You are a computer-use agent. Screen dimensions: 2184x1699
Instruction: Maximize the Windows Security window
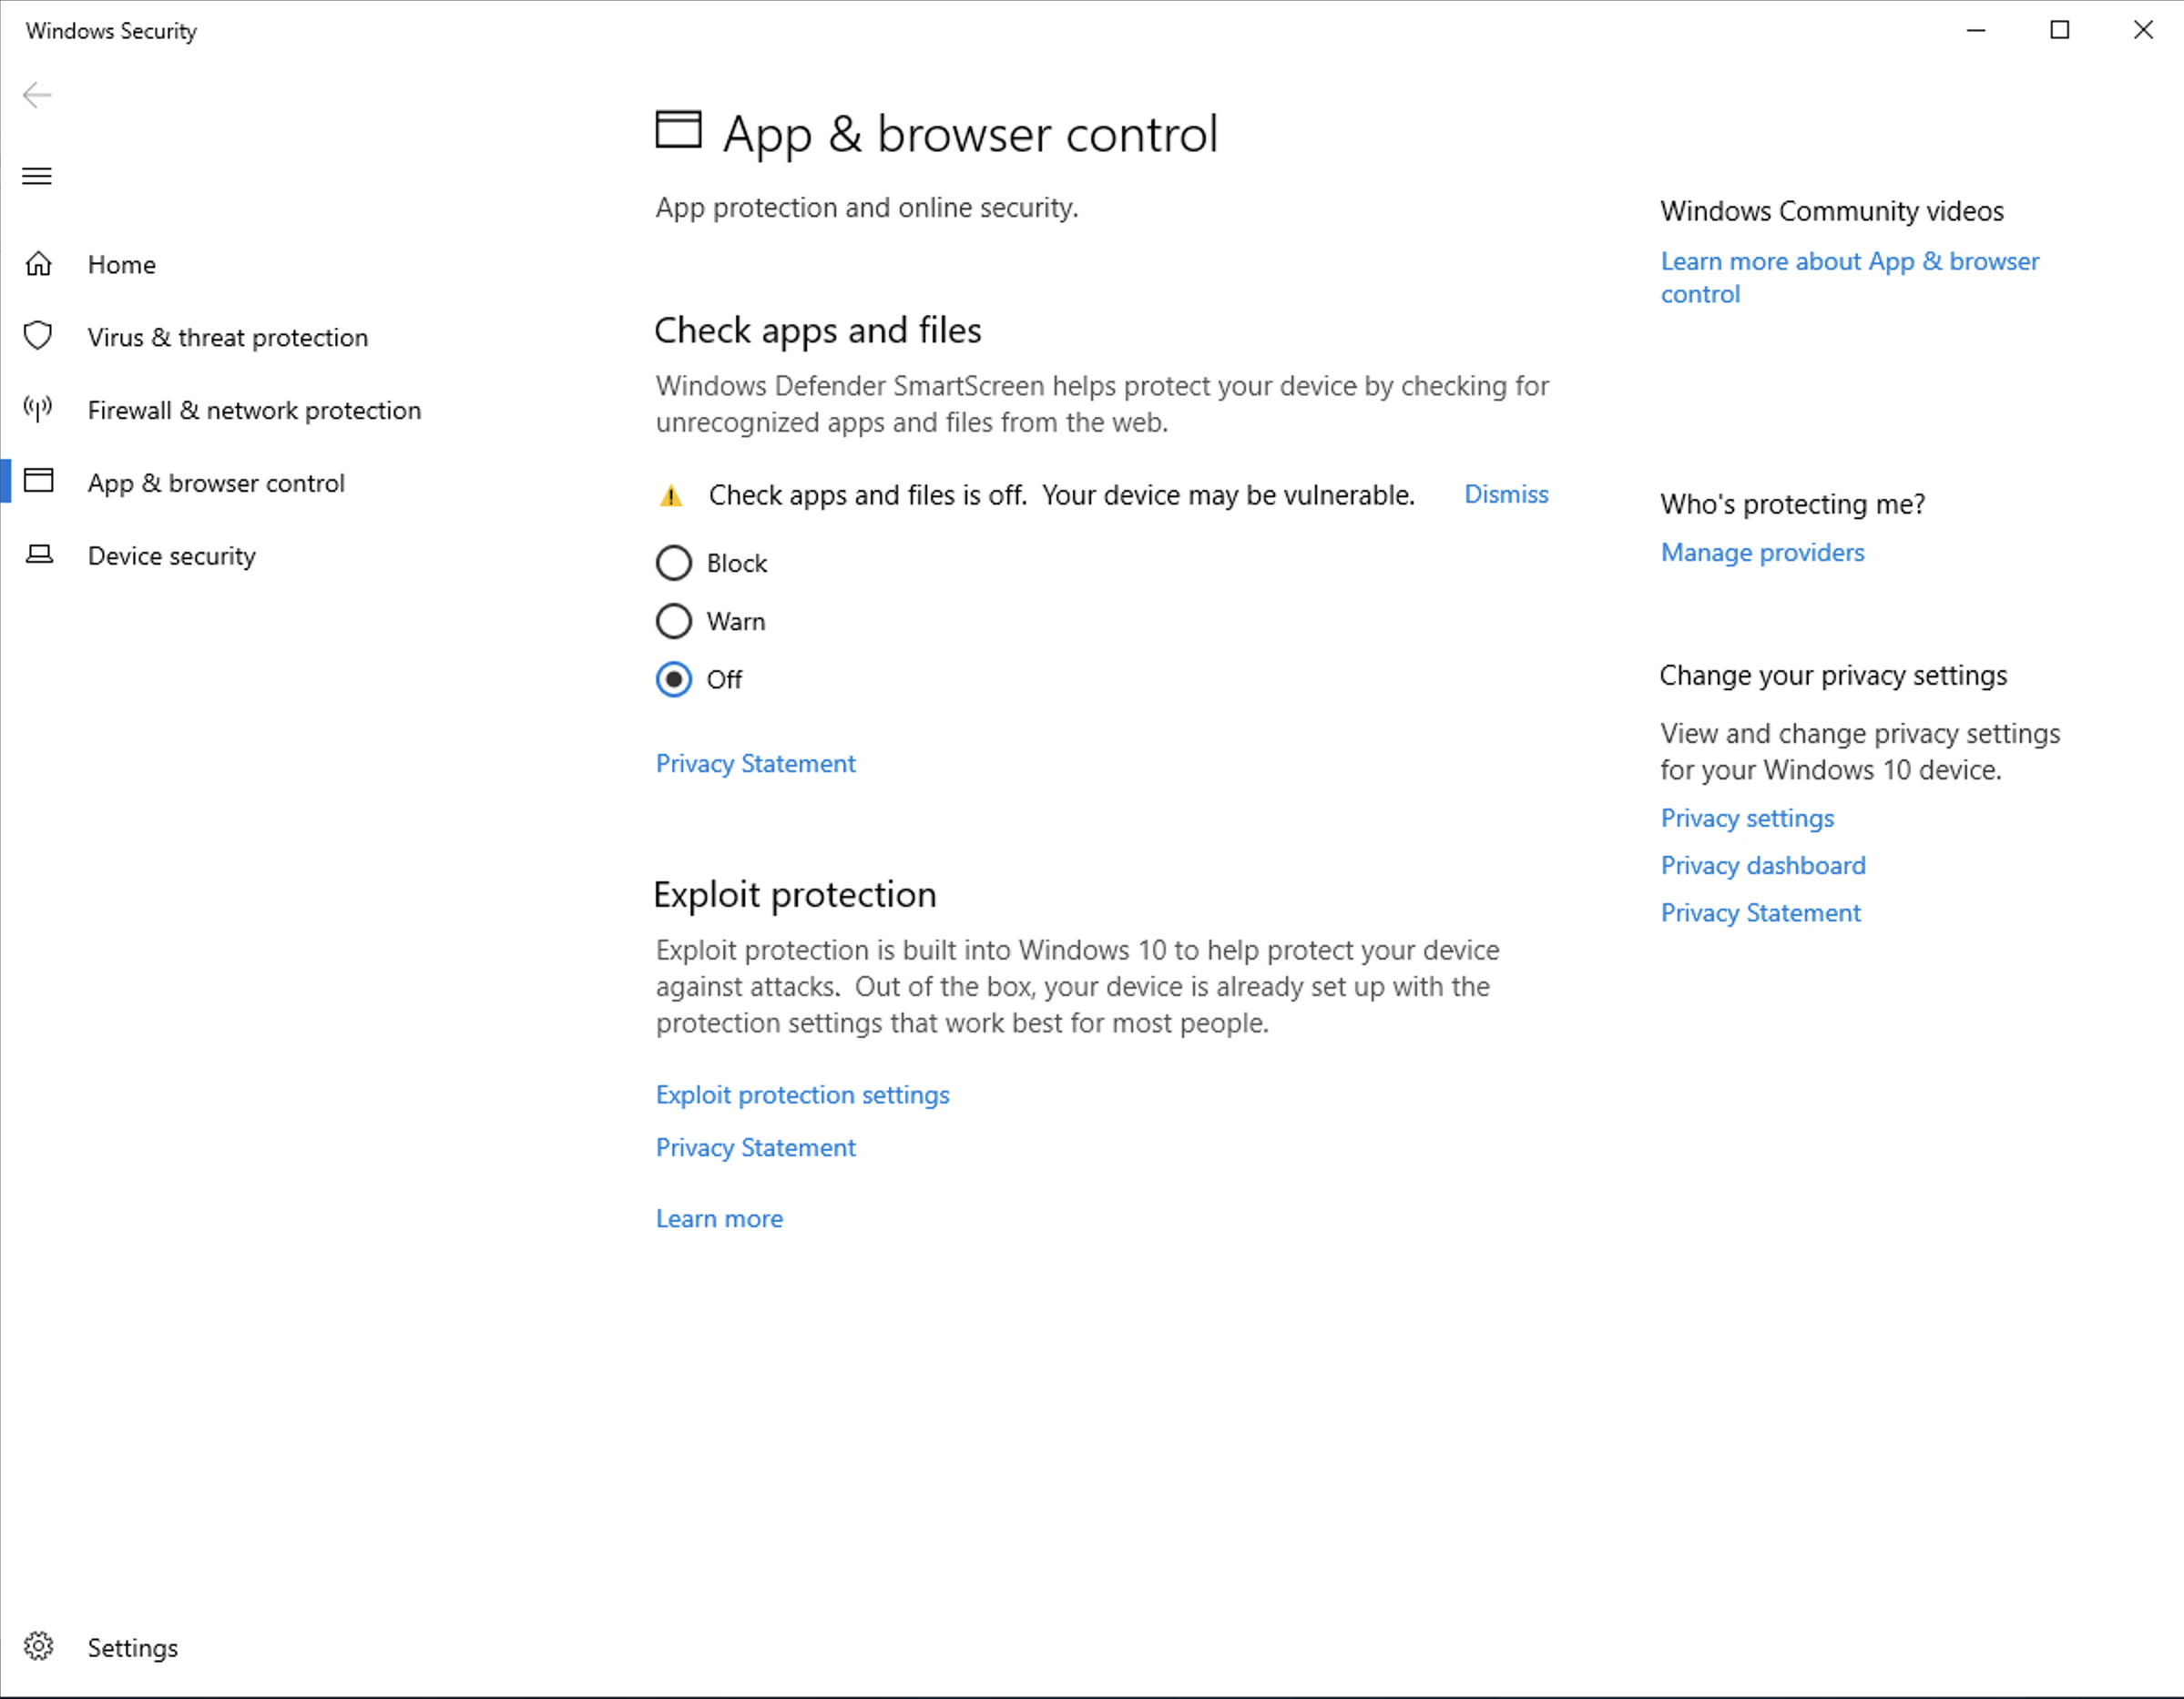(x=2060, y=30)
